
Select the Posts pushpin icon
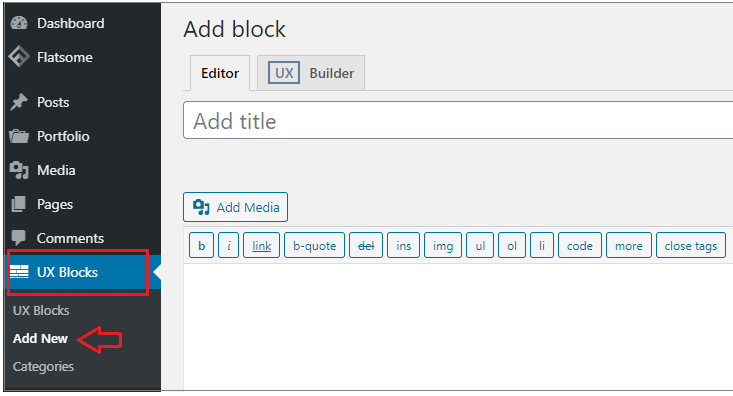[19, 102]
